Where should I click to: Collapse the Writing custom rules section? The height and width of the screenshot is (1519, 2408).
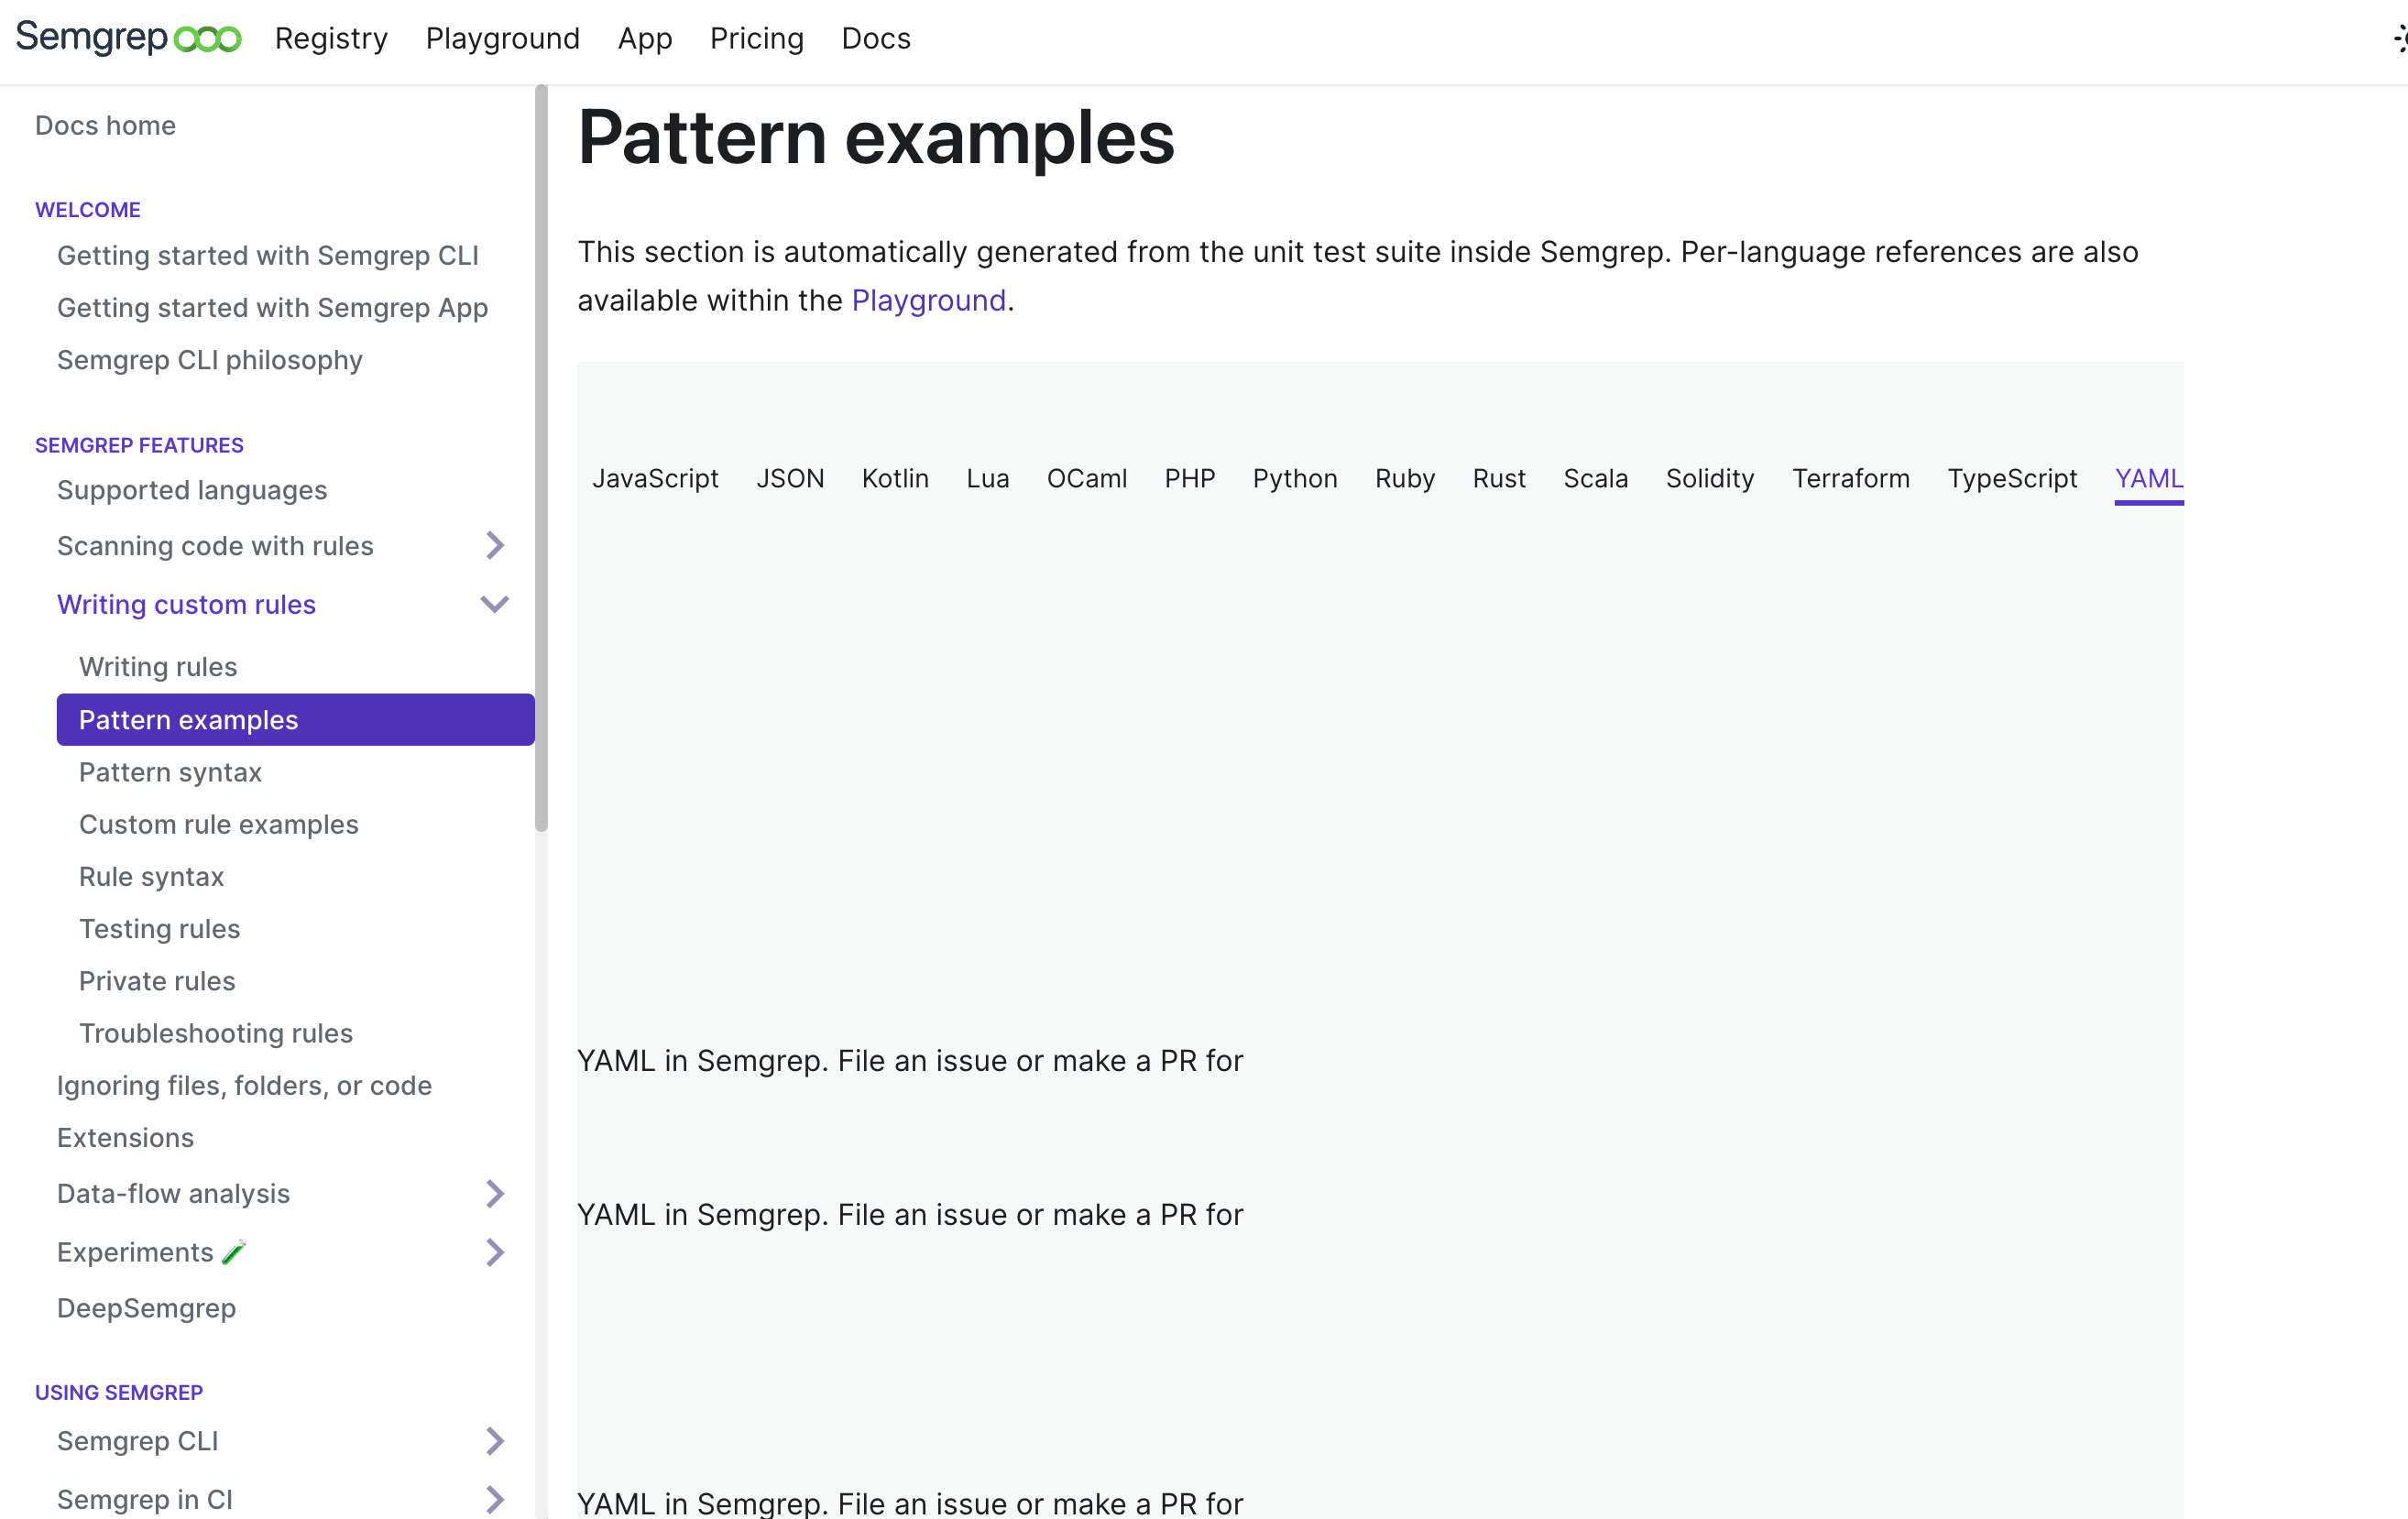(493, 604)
